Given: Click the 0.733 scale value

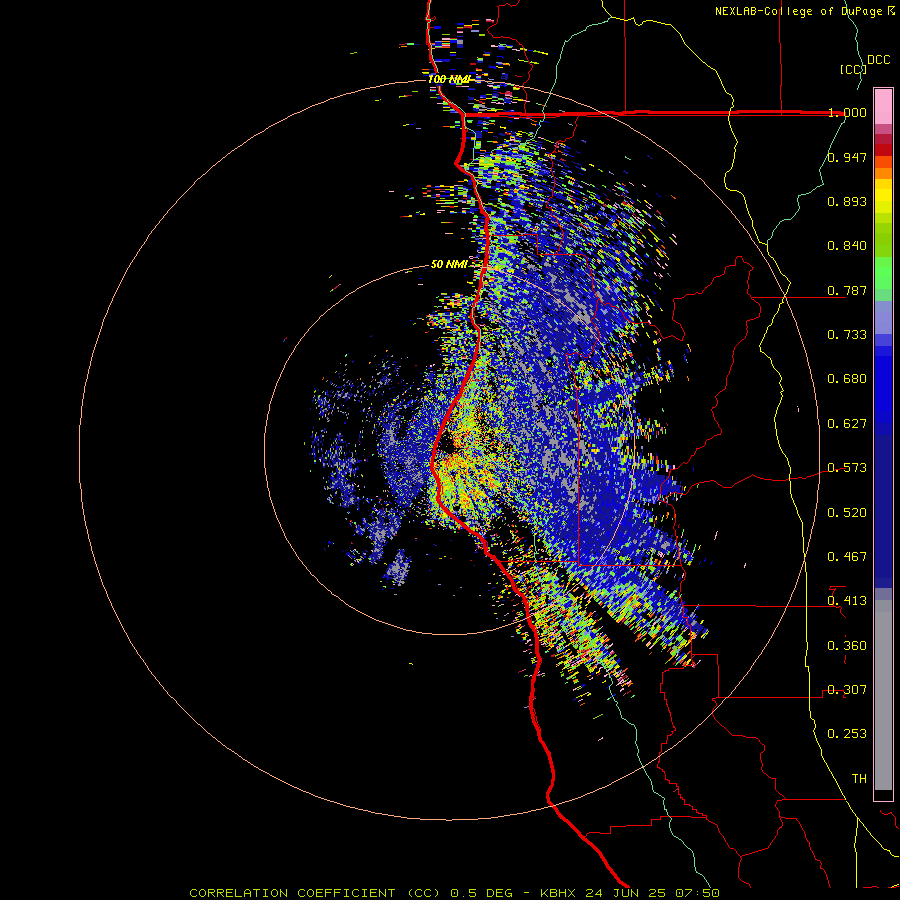Looking at the screenshot, I should (x=847, y=335).
